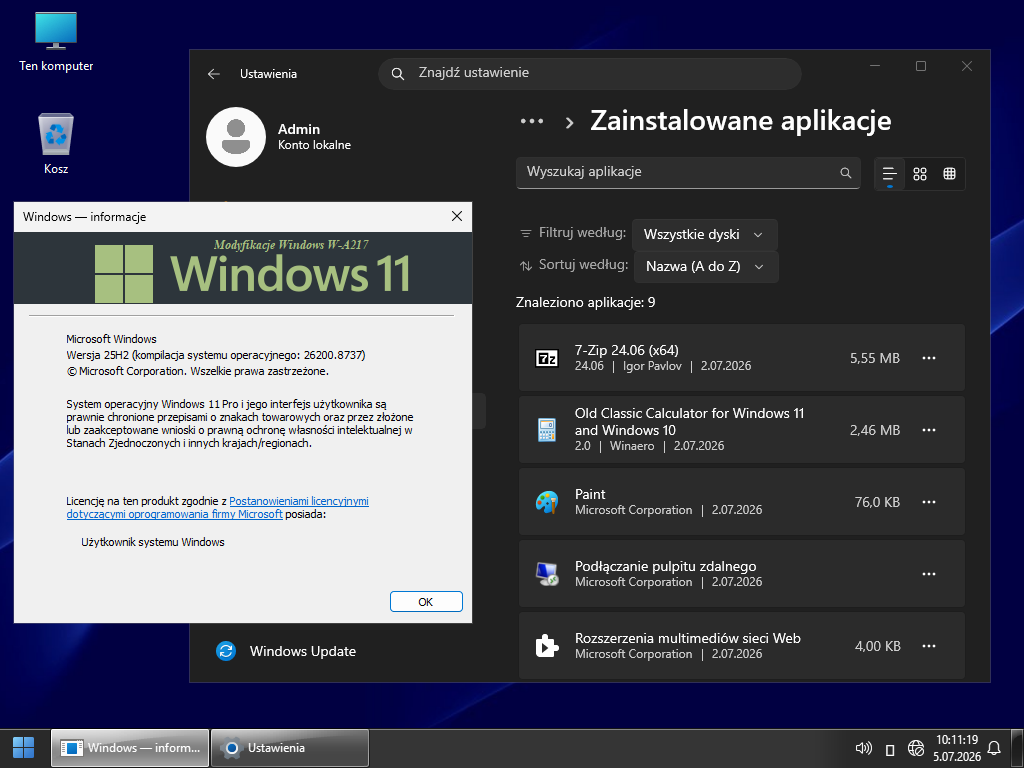Open the Start menu
Screen dimensions: 1024x768
(x=24, y=748)
